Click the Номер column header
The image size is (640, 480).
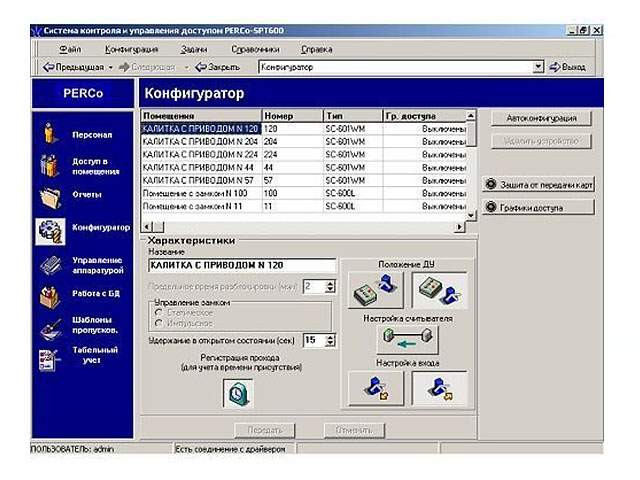[x=292, y=116]
